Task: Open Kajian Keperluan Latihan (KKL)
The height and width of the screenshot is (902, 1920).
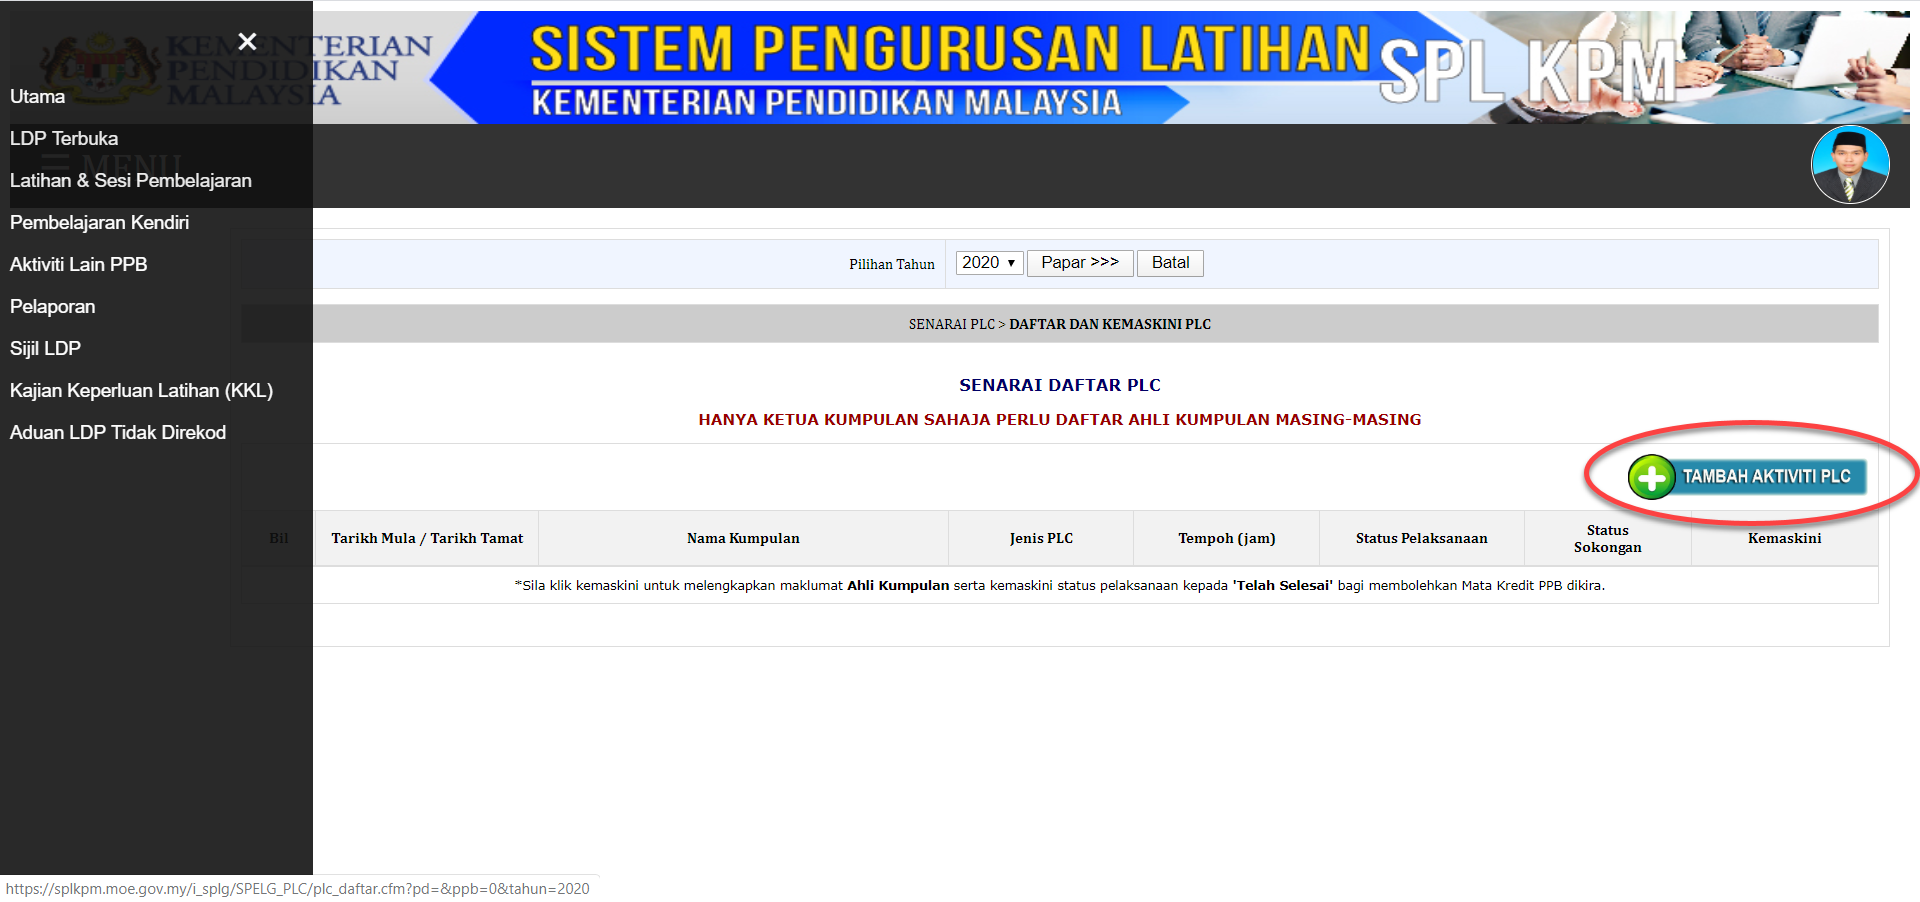Action: (x=142, y=391)
